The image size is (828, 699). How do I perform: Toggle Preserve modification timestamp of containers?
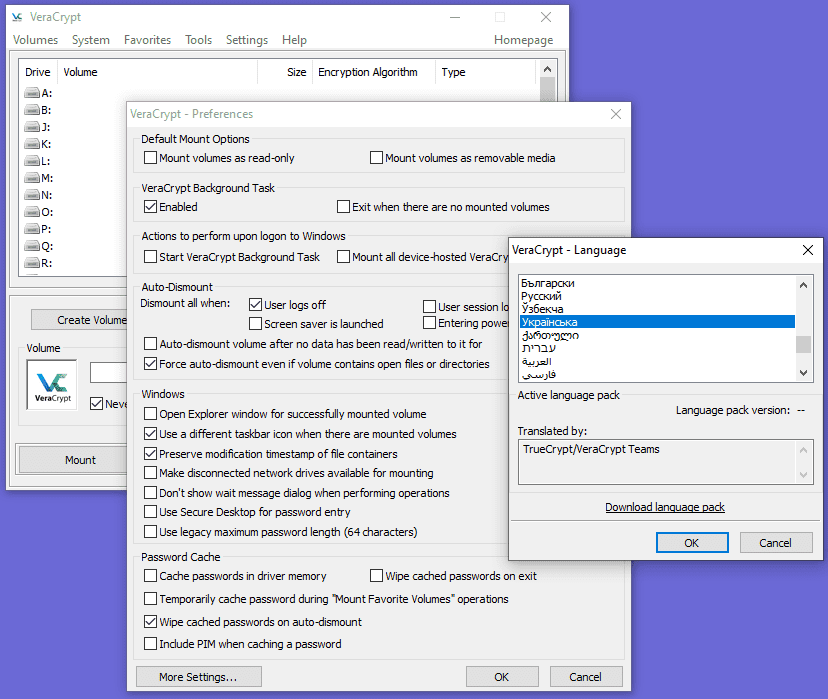(150, 454)
